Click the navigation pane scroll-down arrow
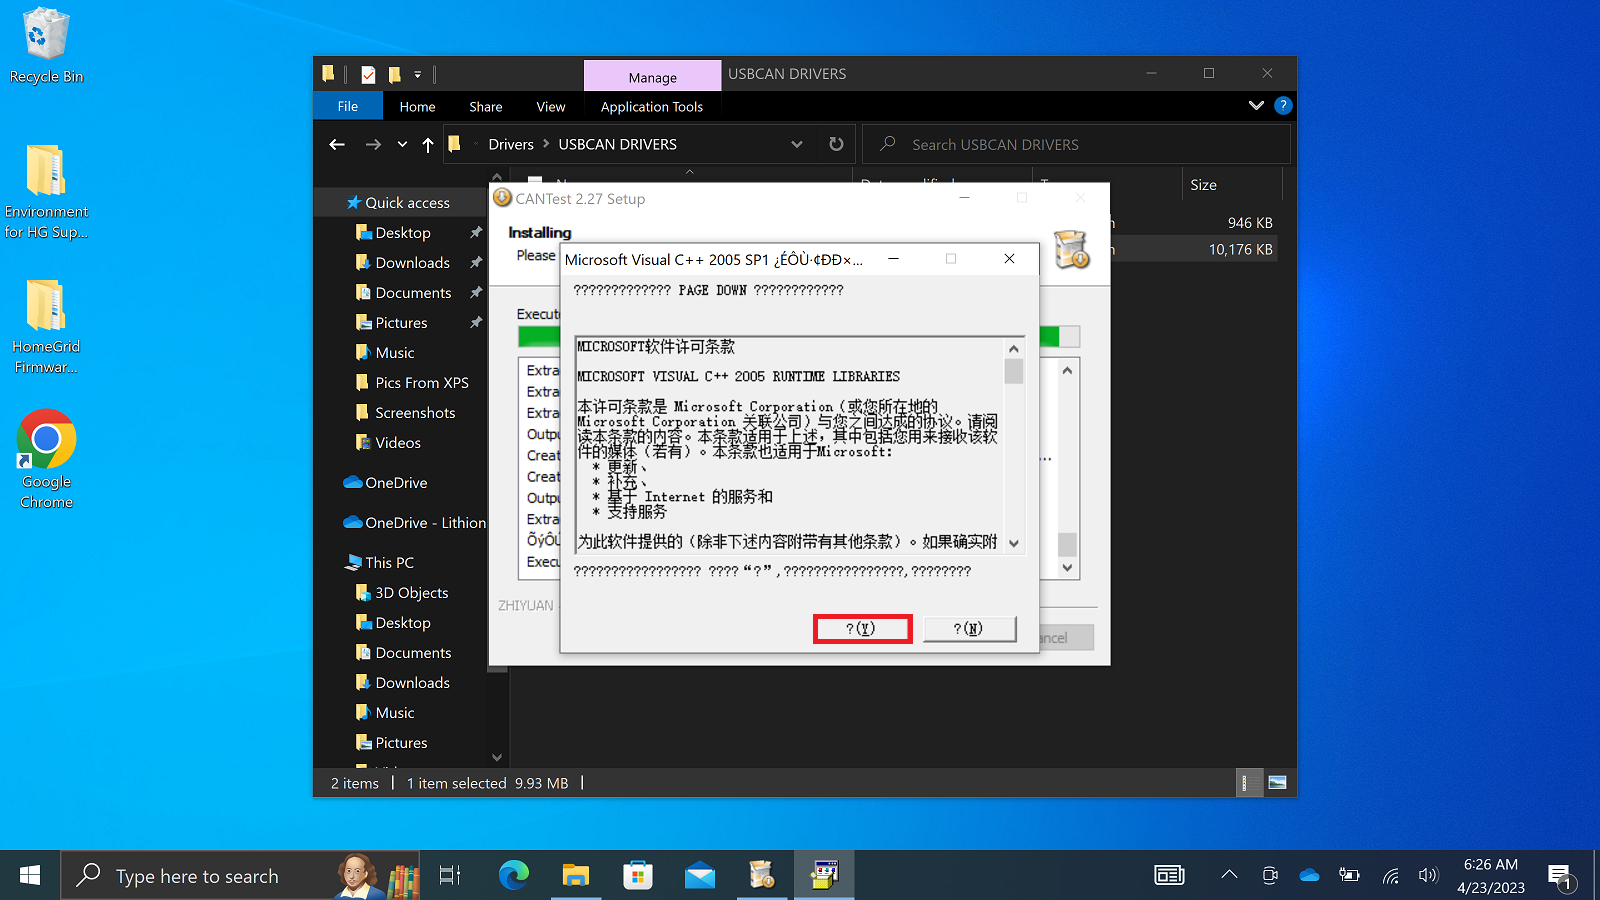This screenshot has height=900, width=1600. (497, 757)
